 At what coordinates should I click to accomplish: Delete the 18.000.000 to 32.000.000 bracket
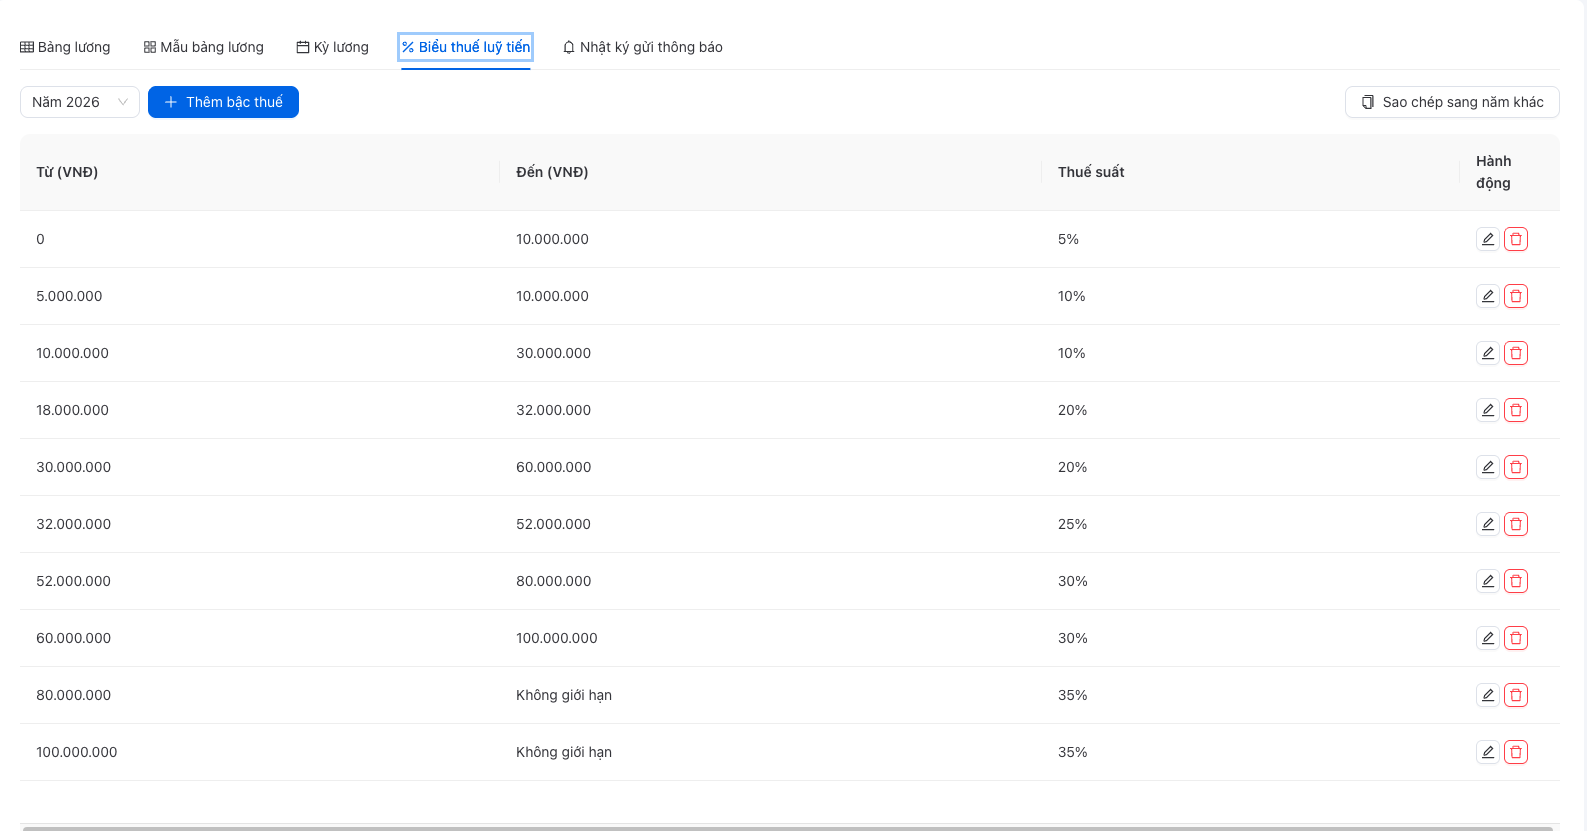pyautogui.click(x=1516, y=410)
